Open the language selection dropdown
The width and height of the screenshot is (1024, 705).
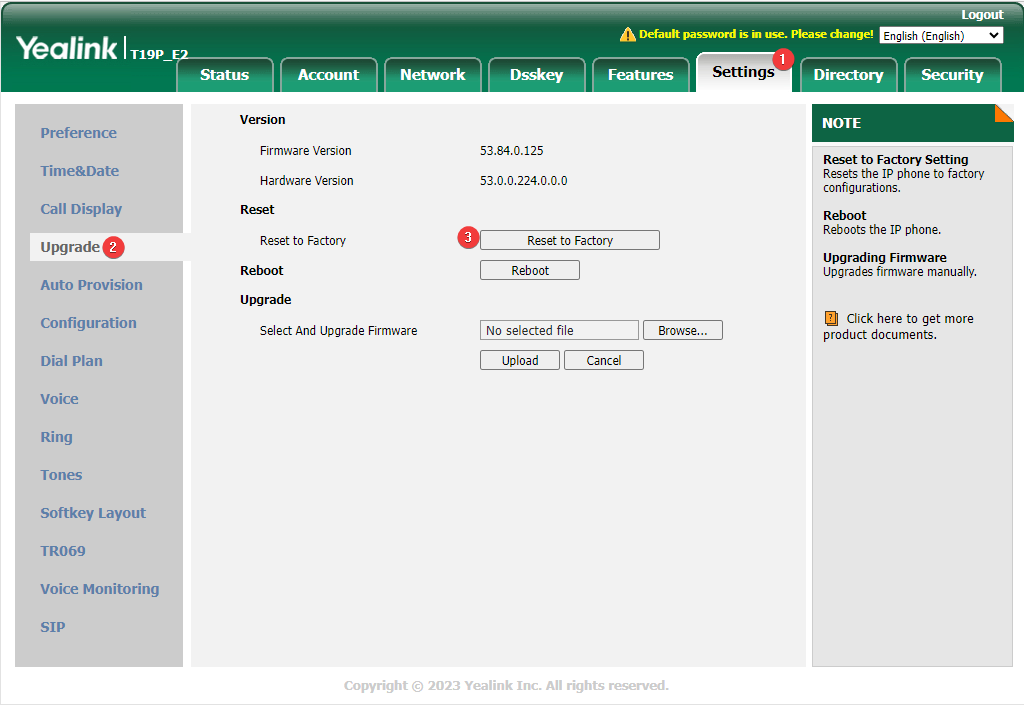940,36
